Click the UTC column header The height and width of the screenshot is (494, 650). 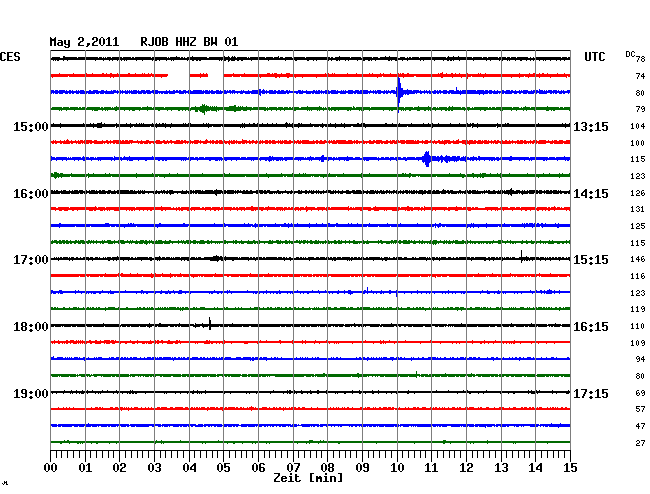click(x=594, y=57)
